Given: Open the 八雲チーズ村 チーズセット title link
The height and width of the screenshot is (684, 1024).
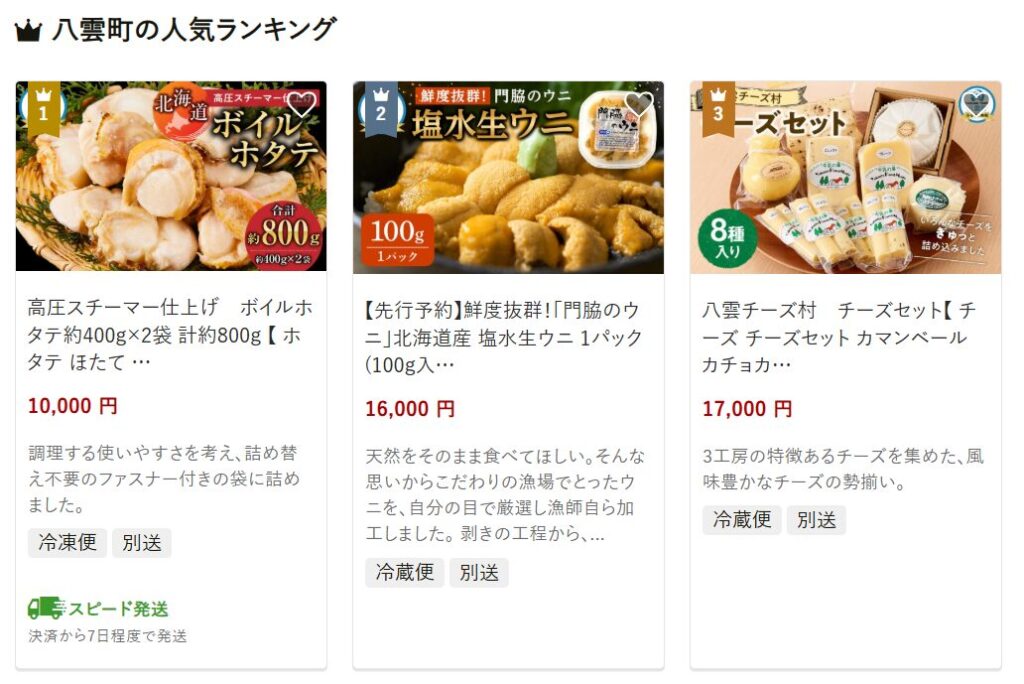Looking at the screenshot, I should 839,337.
